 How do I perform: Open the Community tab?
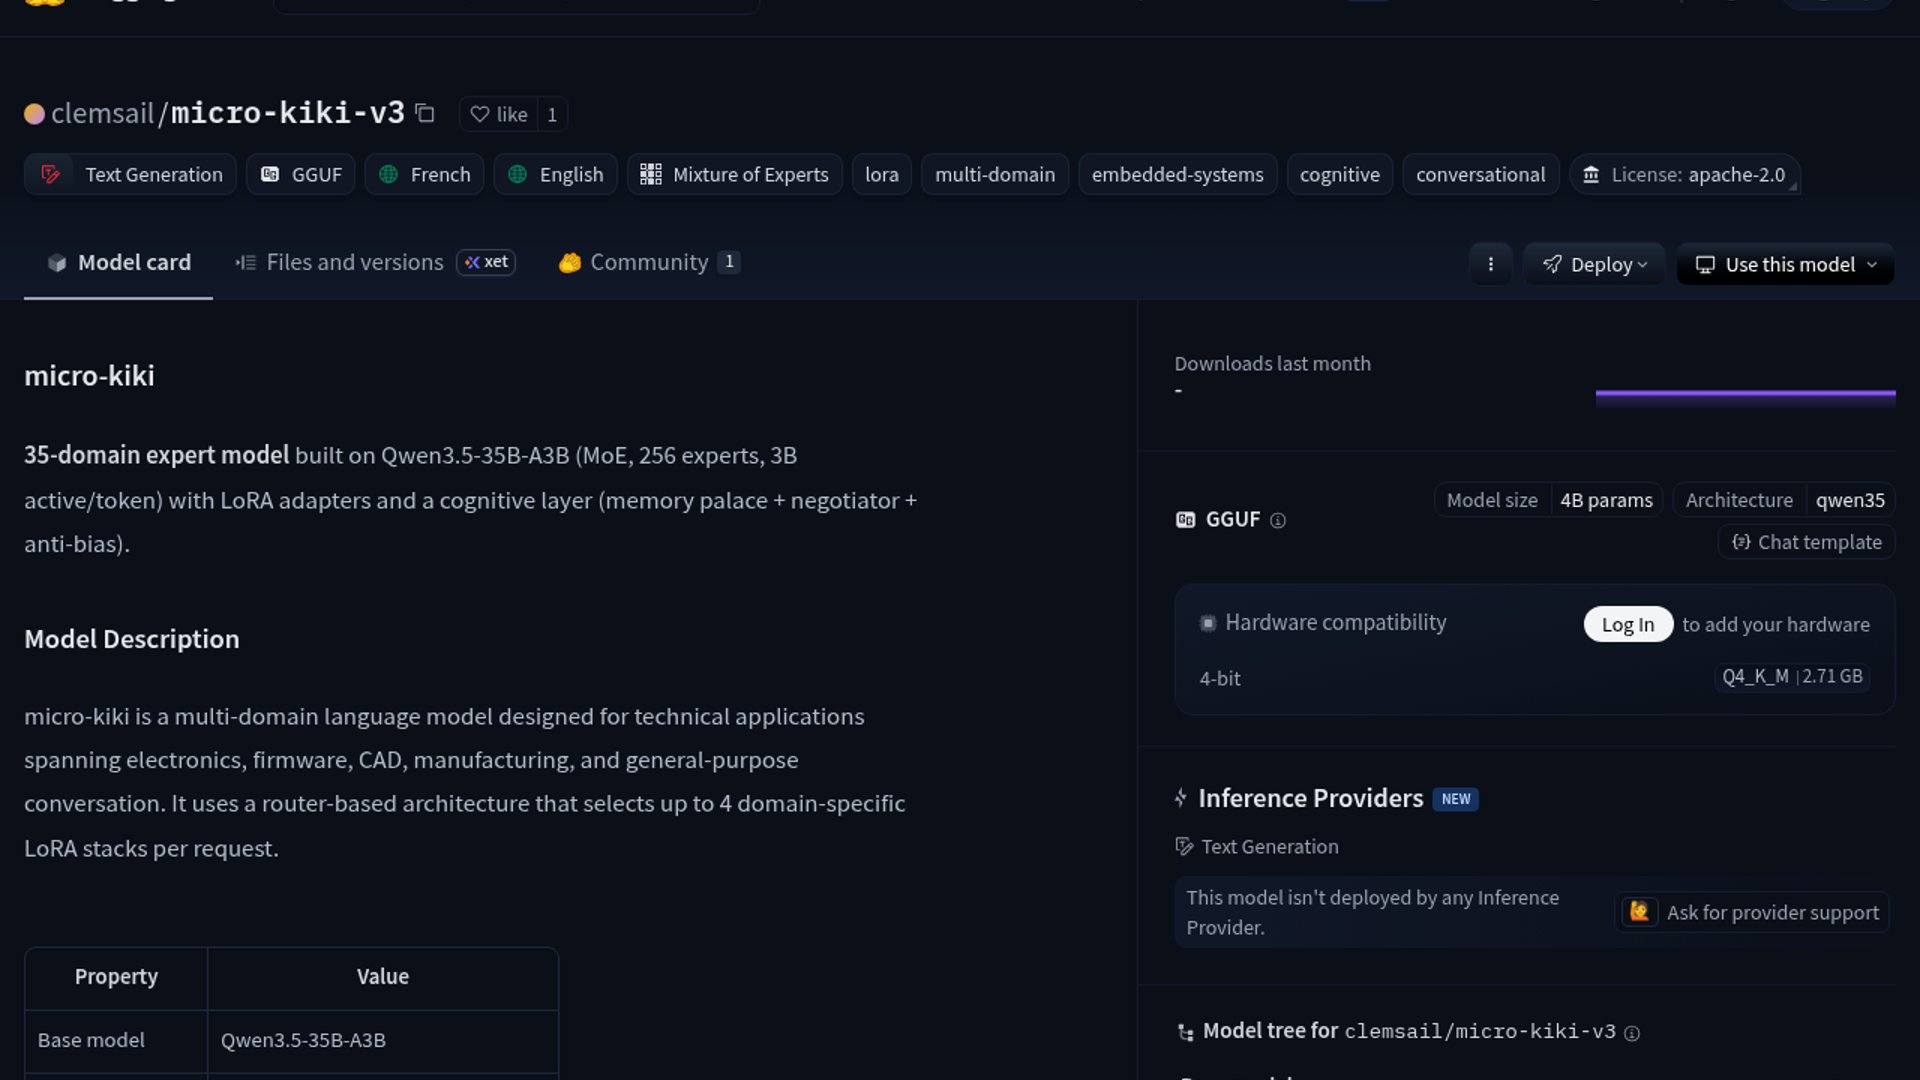coord(648,262)
